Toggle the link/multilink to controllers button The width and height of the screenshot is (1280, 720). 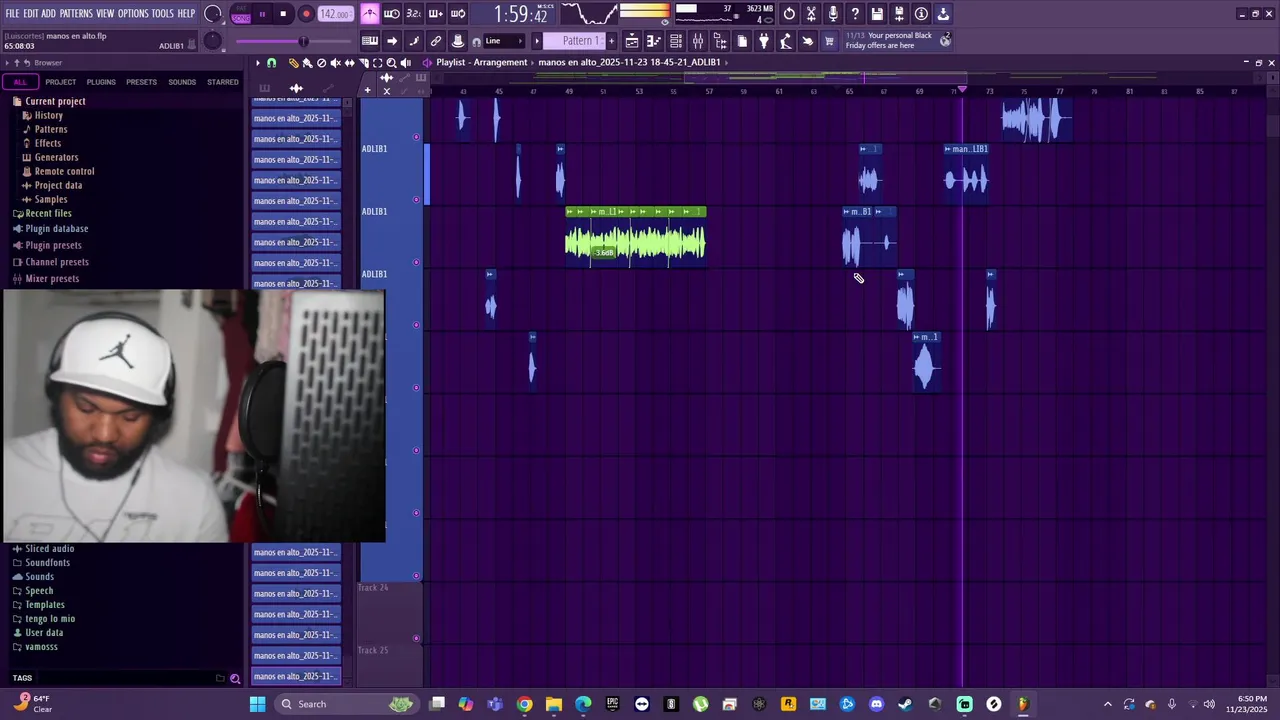click(436, 41)
